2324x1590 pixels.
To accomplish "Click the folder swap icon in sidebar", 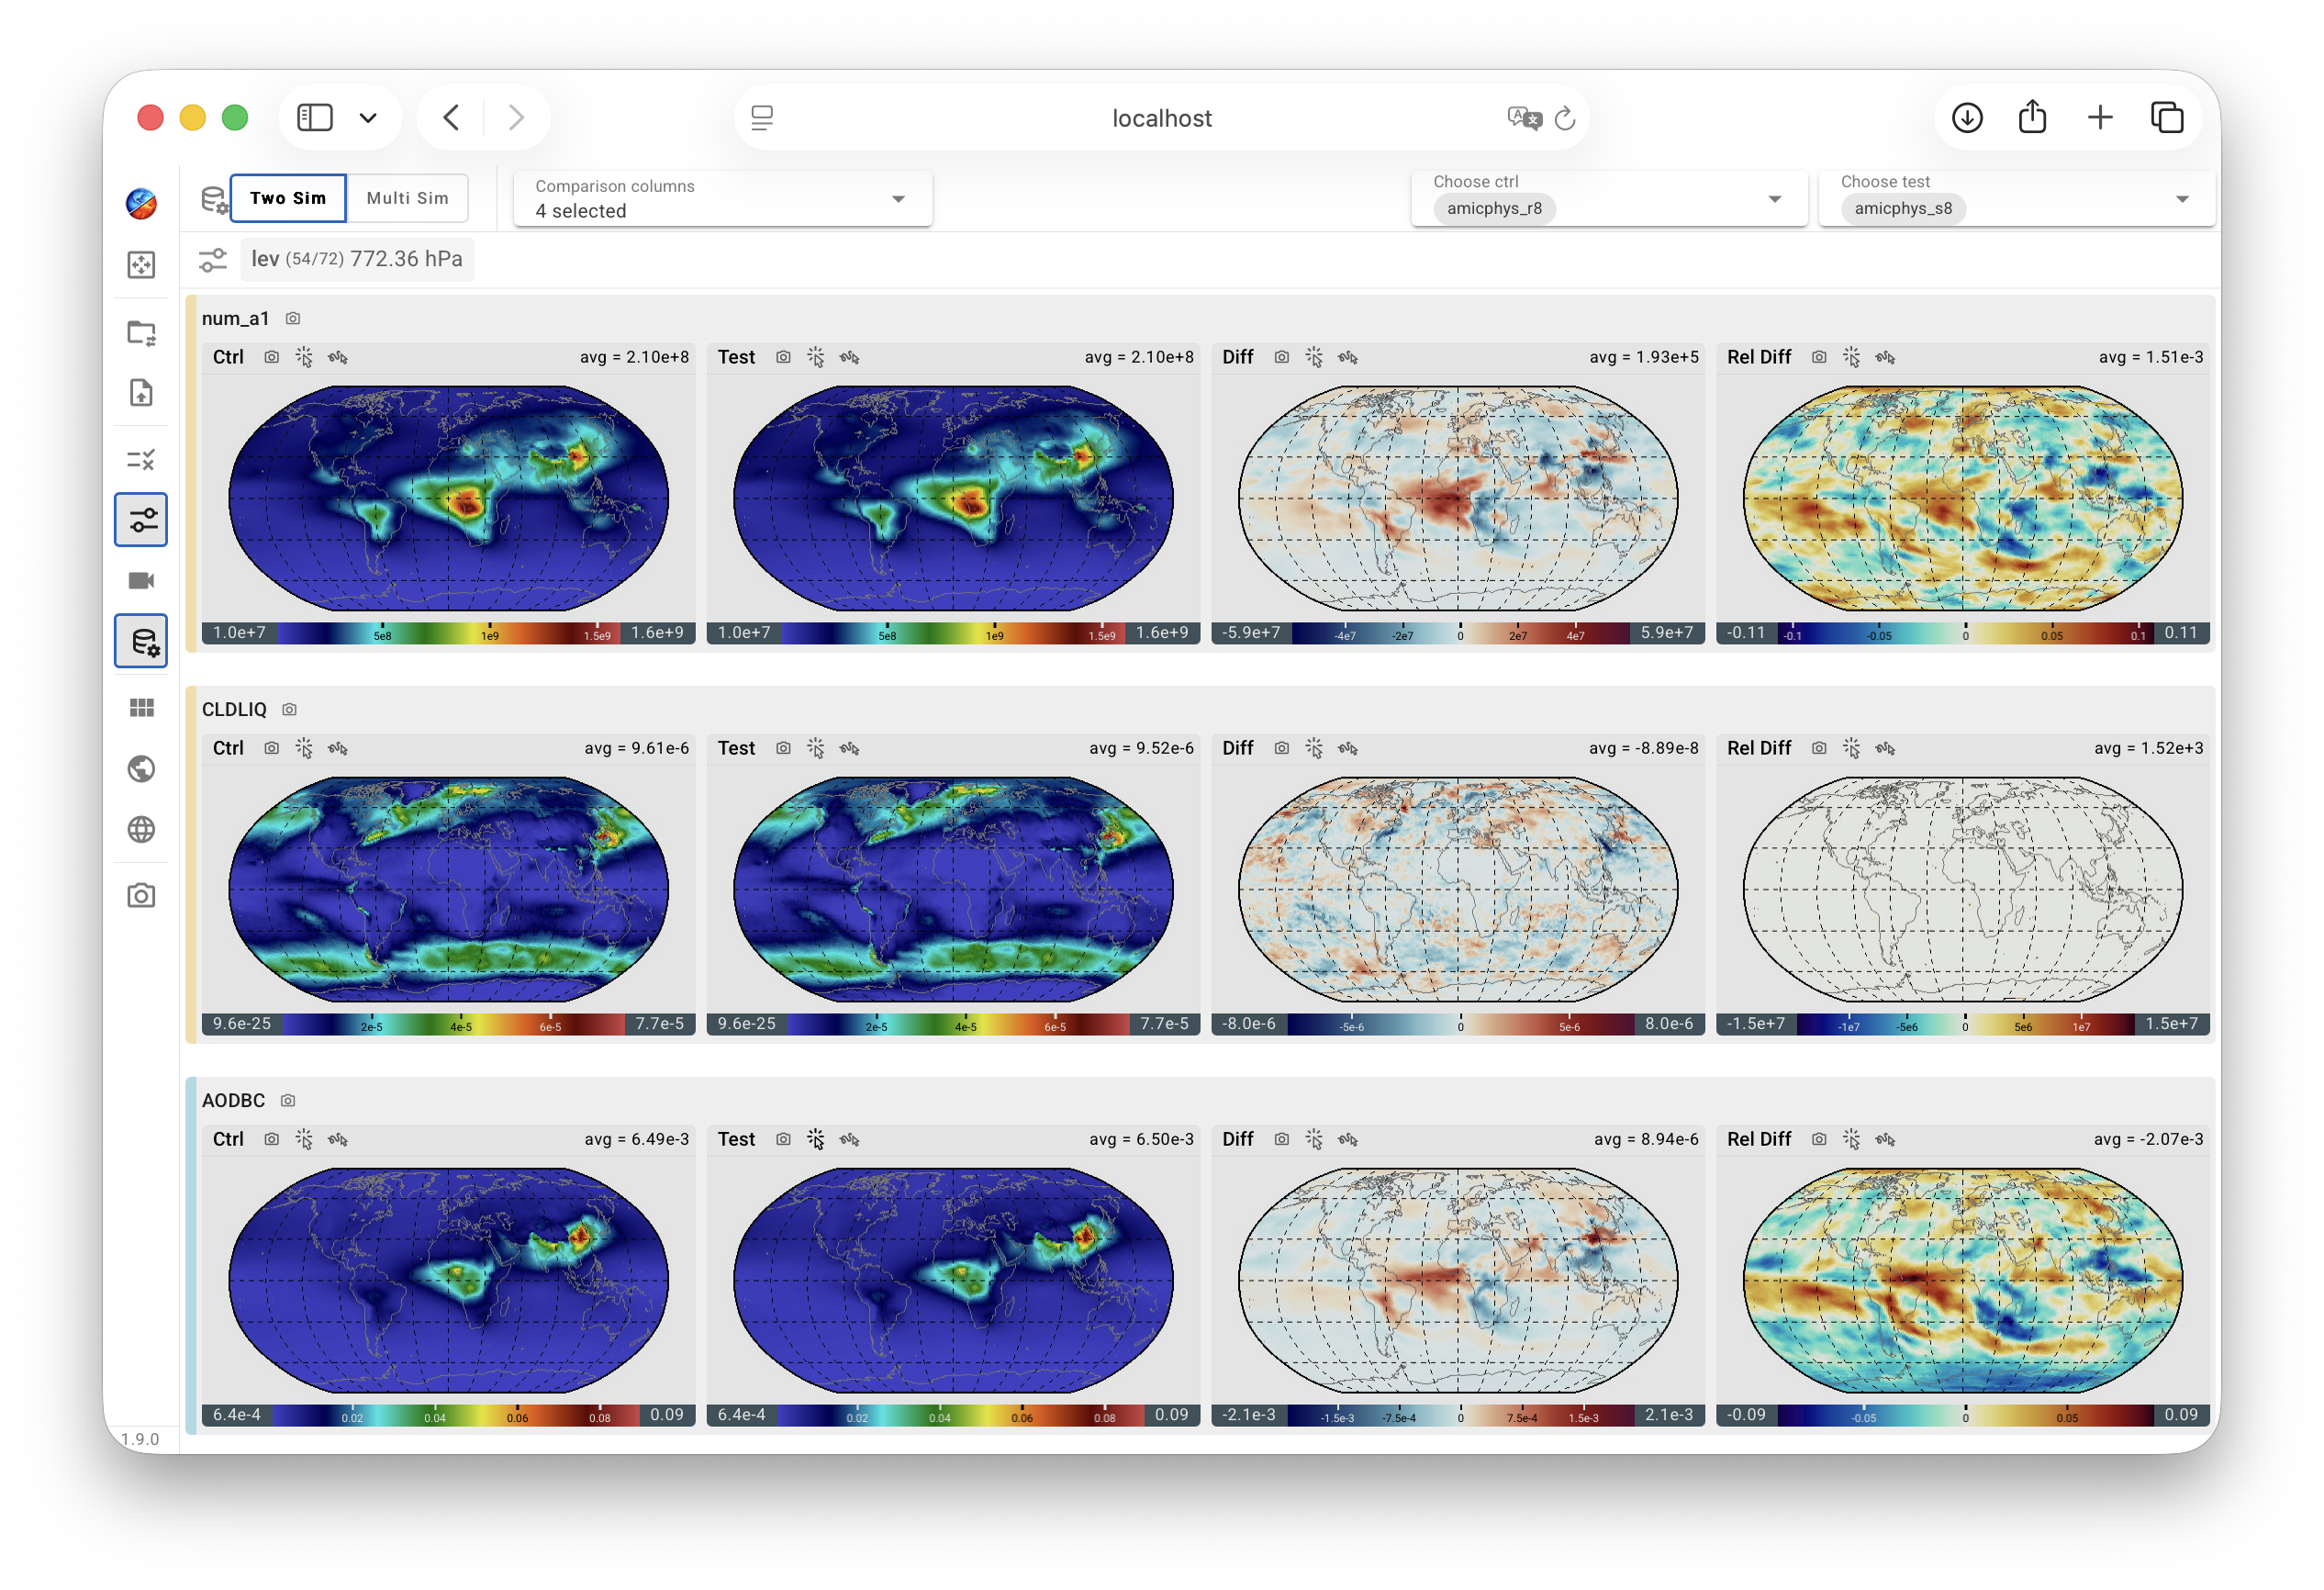I will pos(141,333).
